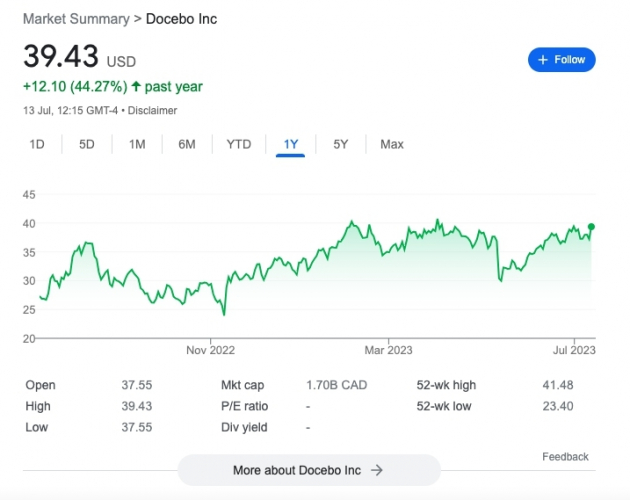Click the Follow button
This screenshot has width=630, height=500.
[x=562, y=60]
